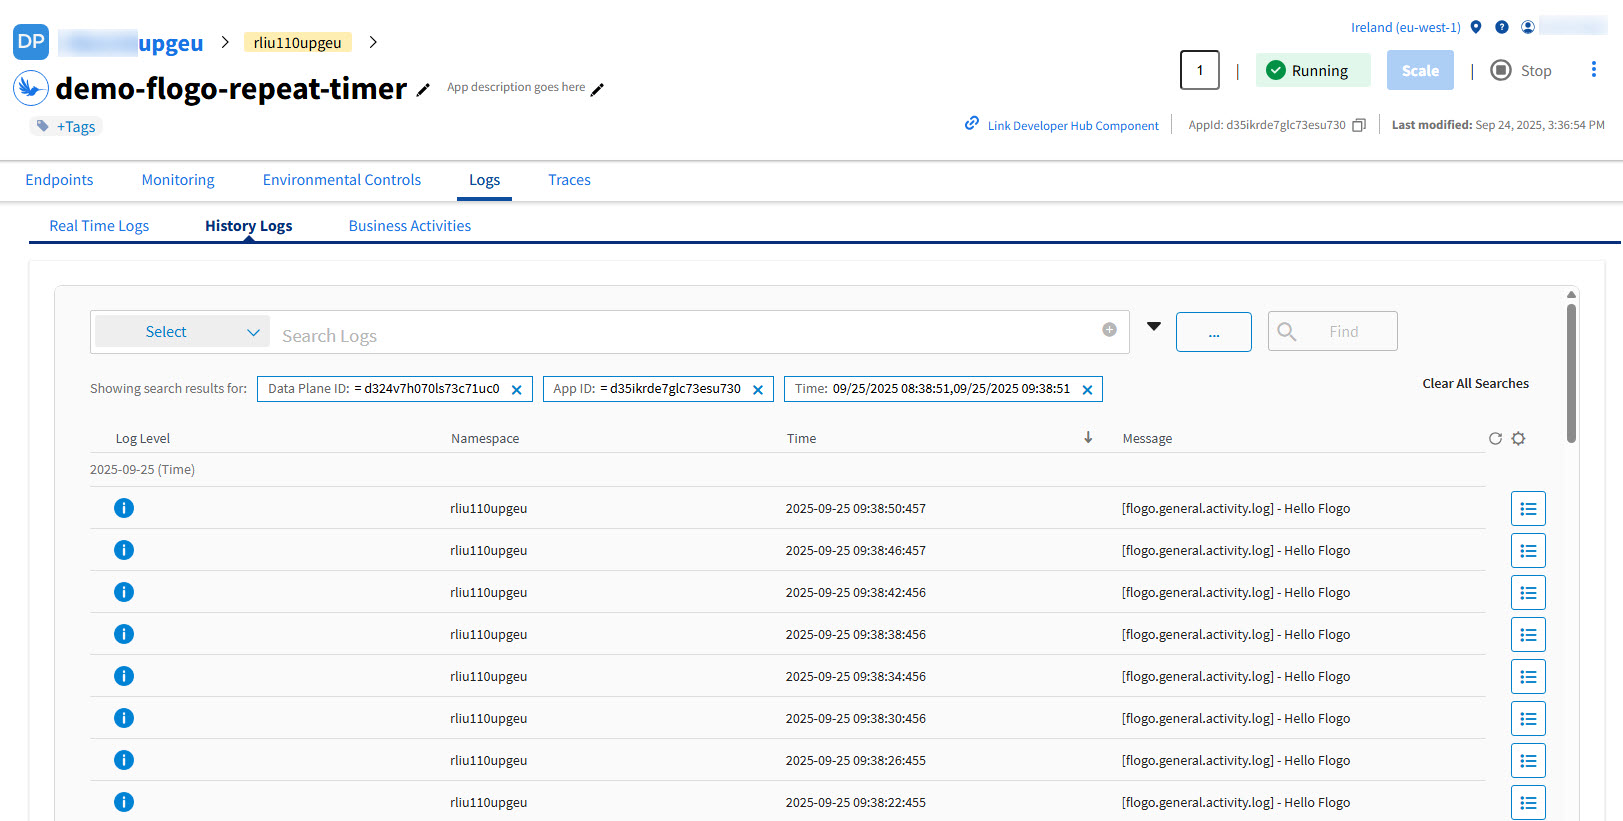Remove the App ID filter chip
1623x821 pixels.
tap(758, 390)
